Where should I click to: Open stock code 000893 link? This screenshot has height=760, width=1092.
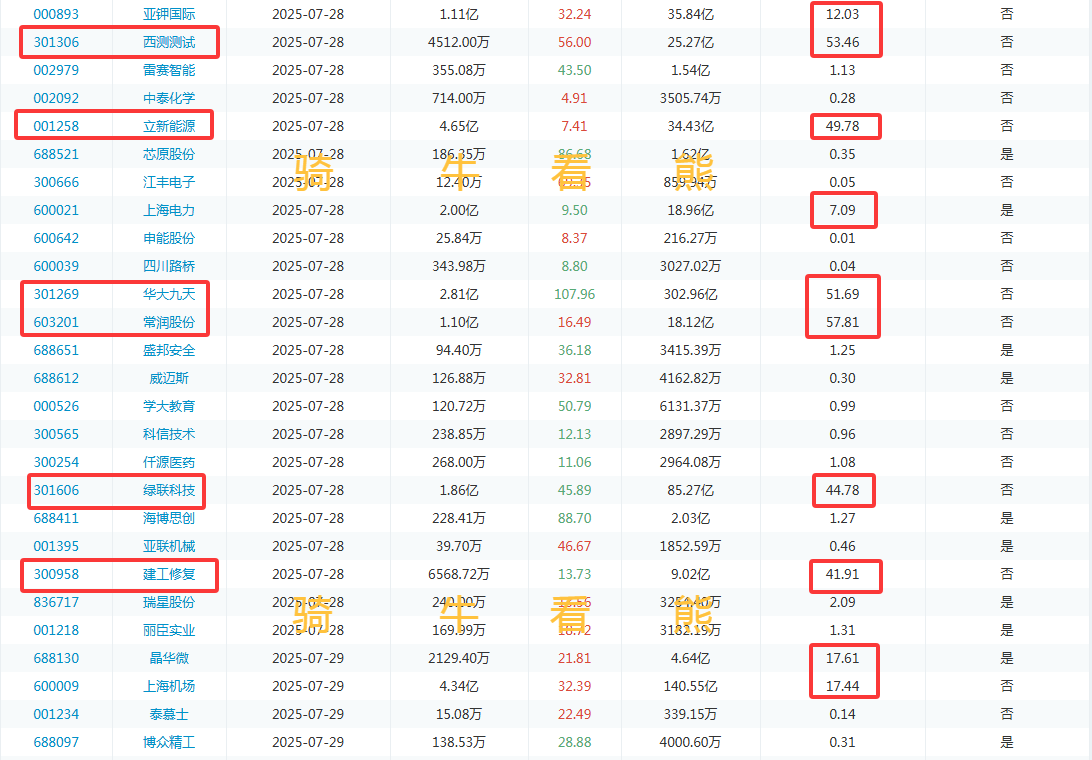(x=56, y=14)
